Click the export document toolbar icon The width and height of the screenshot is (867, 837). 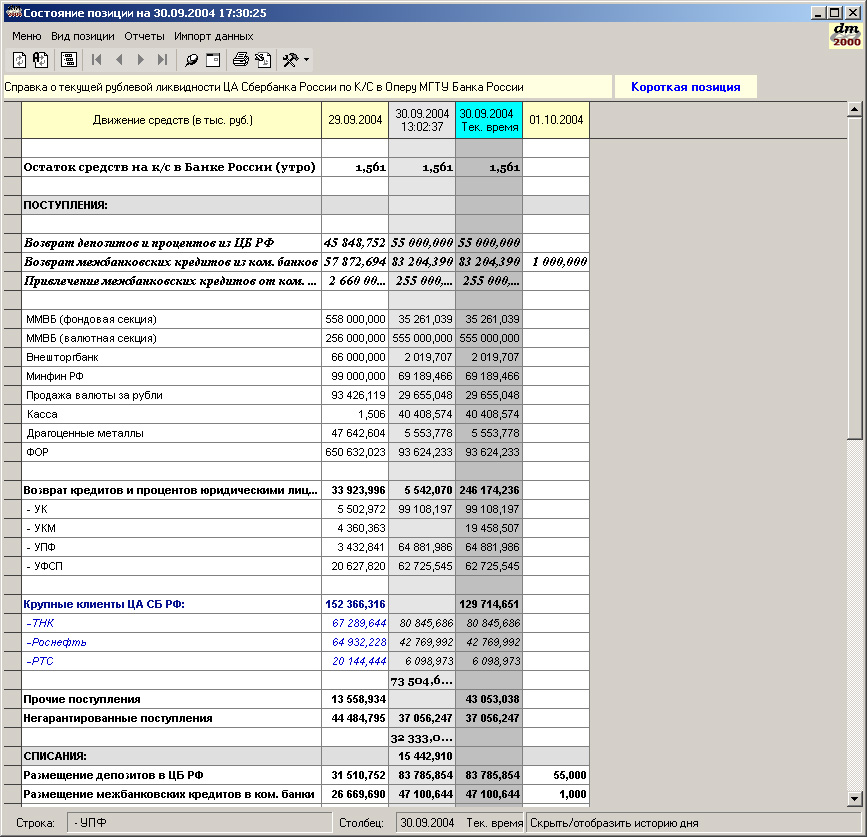(x=263, y=60)
